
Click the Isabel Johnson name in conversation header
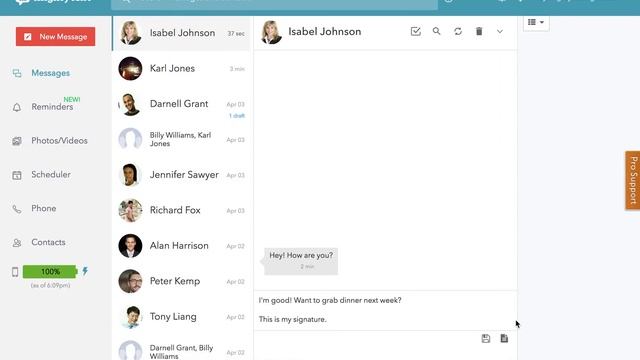click(325, 31)
